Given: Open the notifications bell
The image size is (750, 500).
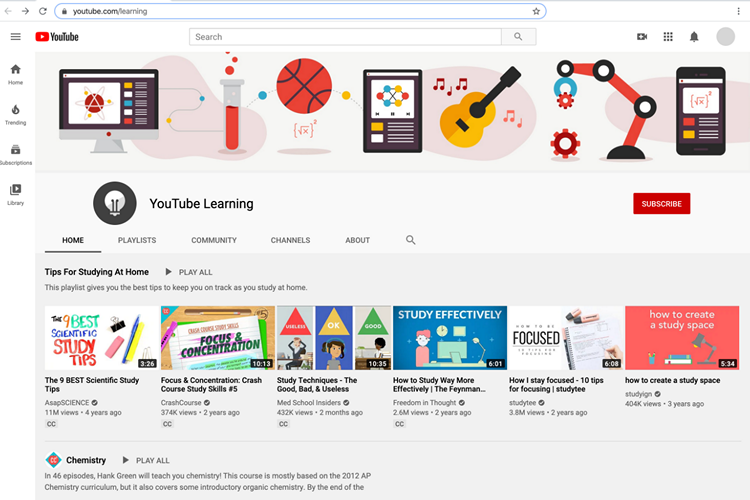Looking at the screenshot, I should click(694, 37).
